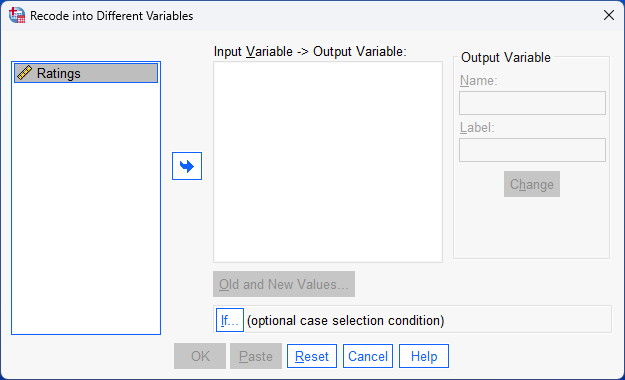Click the Paste button
The image size is (625, 380).
[256, 356]
